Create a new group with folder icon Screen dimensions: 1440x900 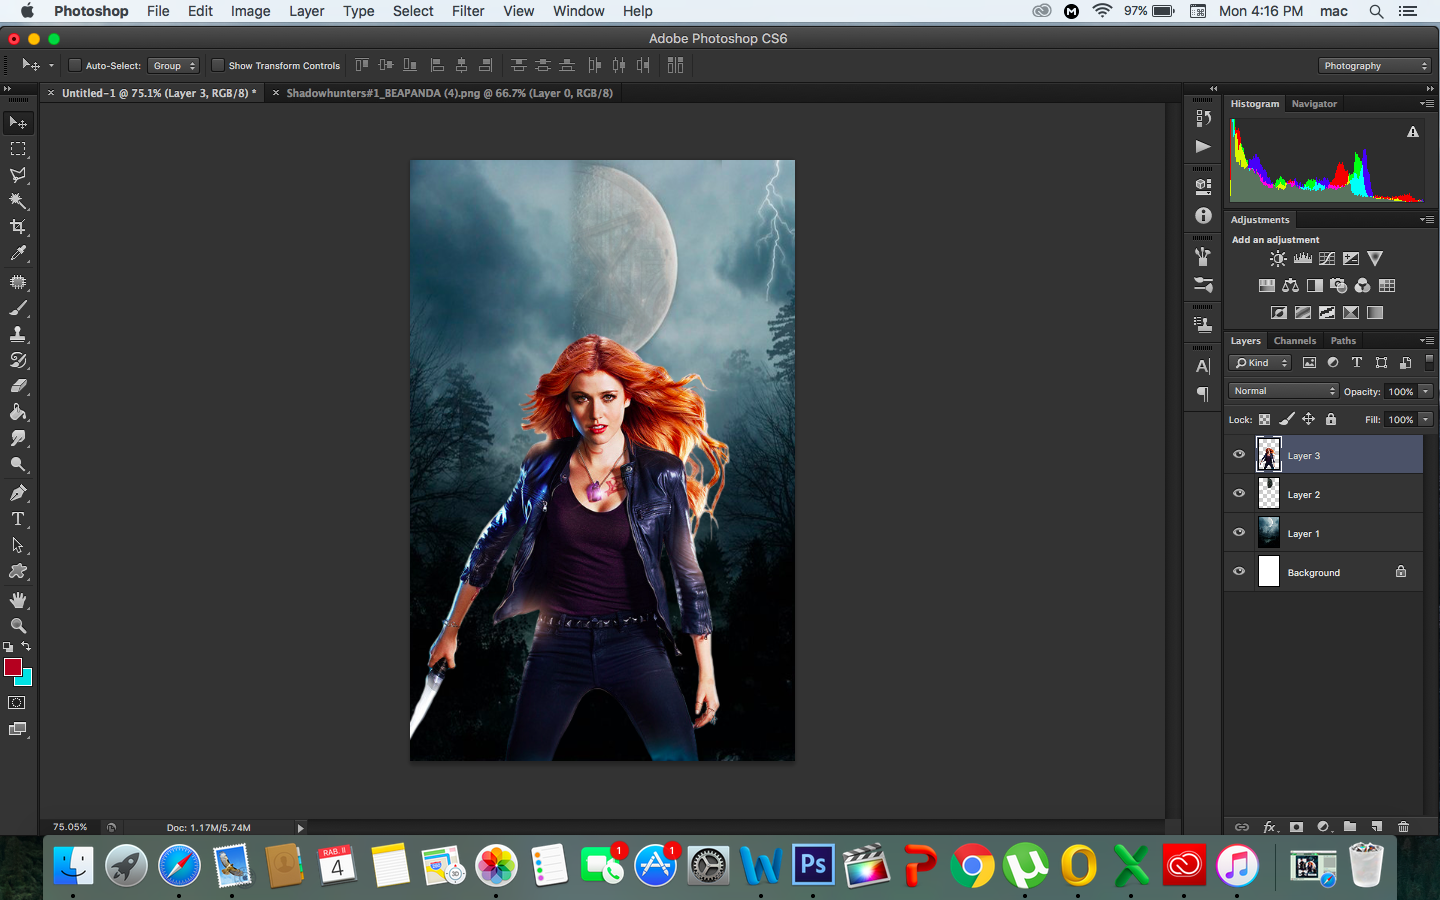[x=1350, y=827]
